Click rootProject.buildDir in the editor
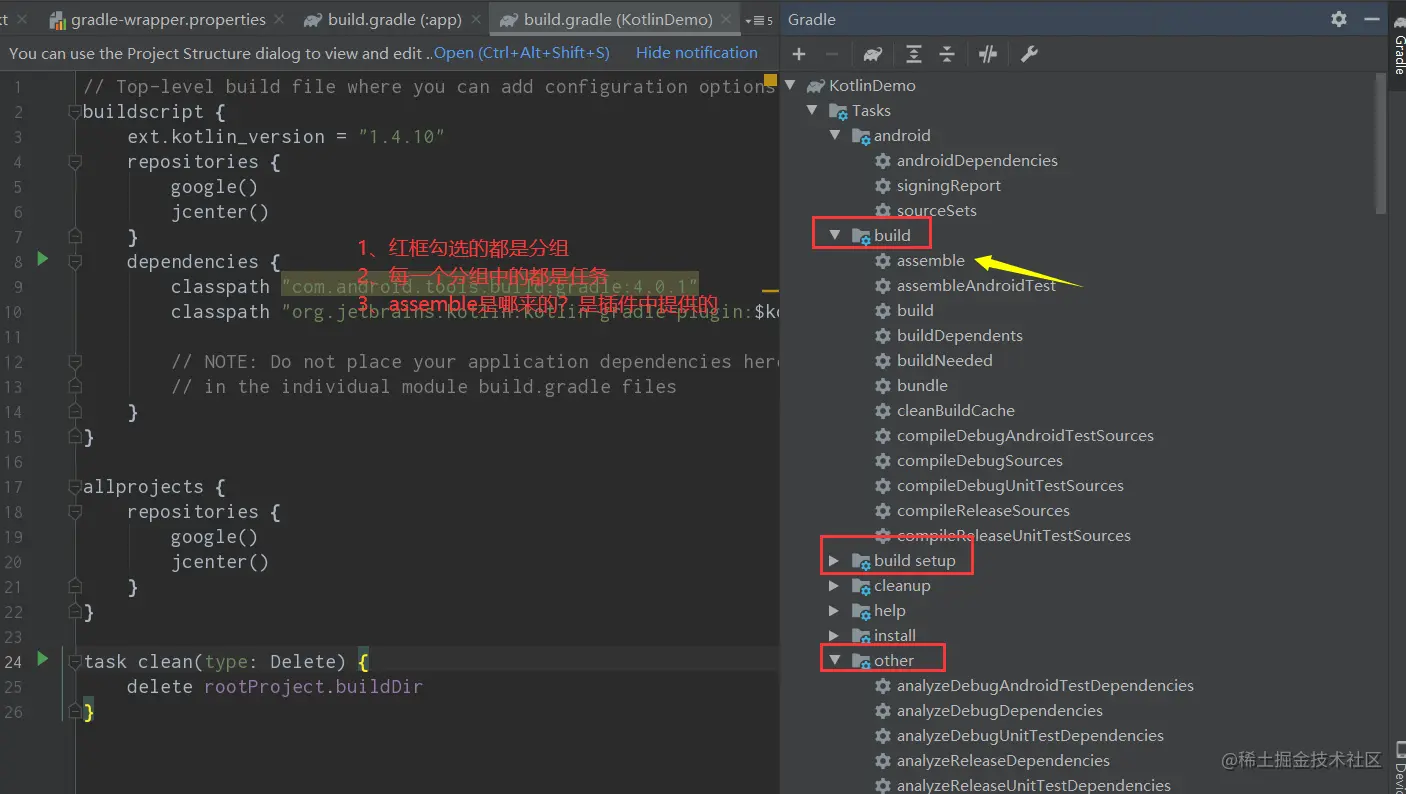The image size is (1406, 794). point(313,687)
